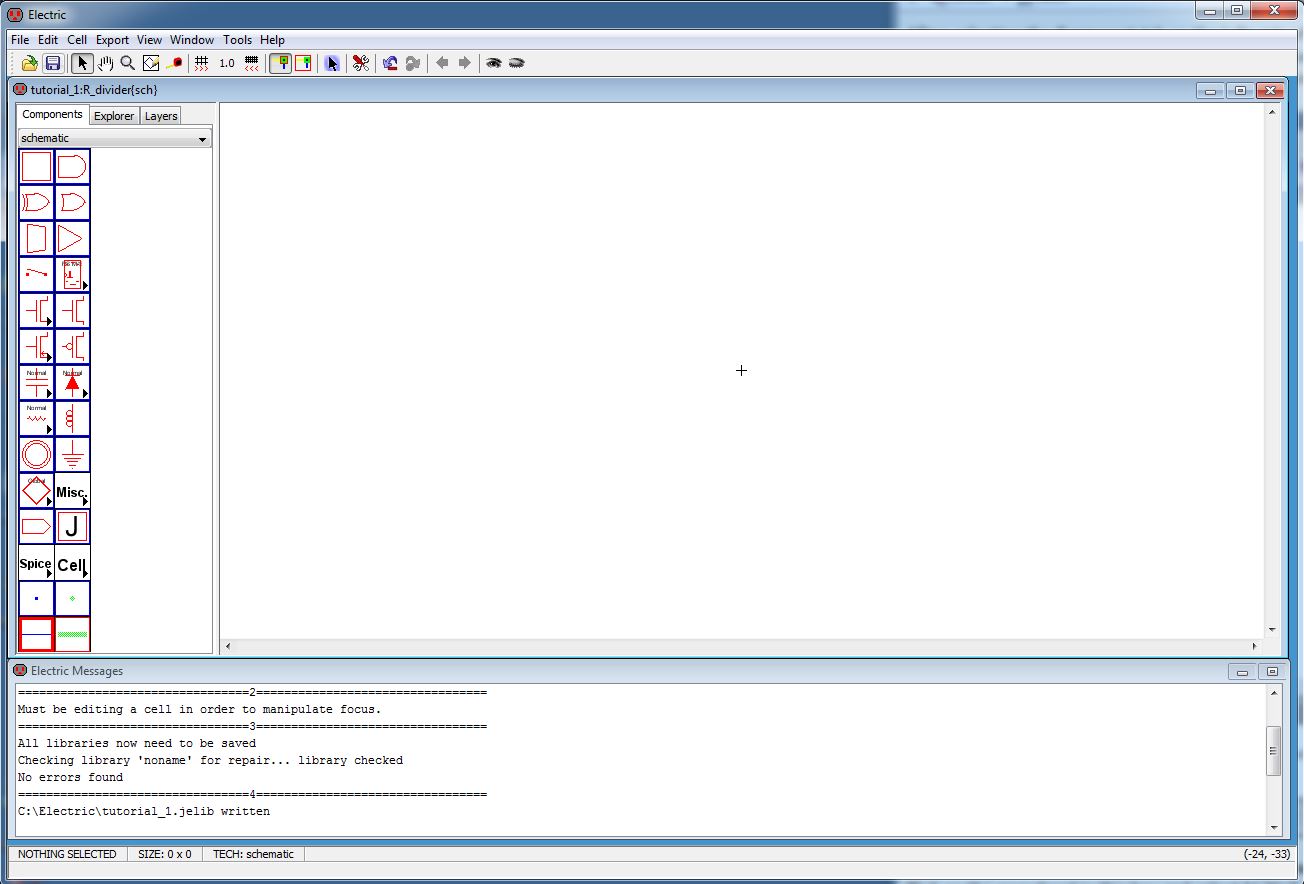The height and width of the screenshot is (884, 1304).
Task: Select the multiplexer component
Action: coord(36,238)
